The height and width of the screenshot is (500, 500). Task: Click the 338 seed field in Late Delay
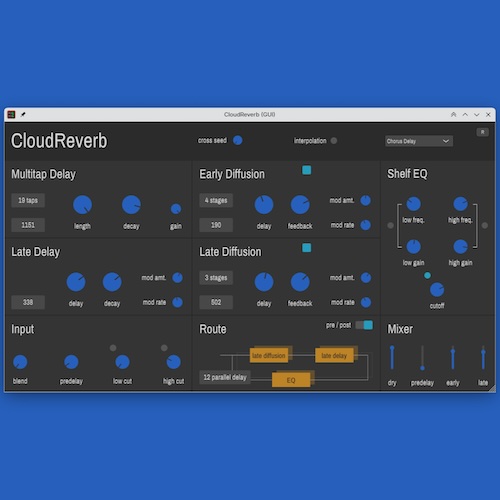tap(28, 302)
